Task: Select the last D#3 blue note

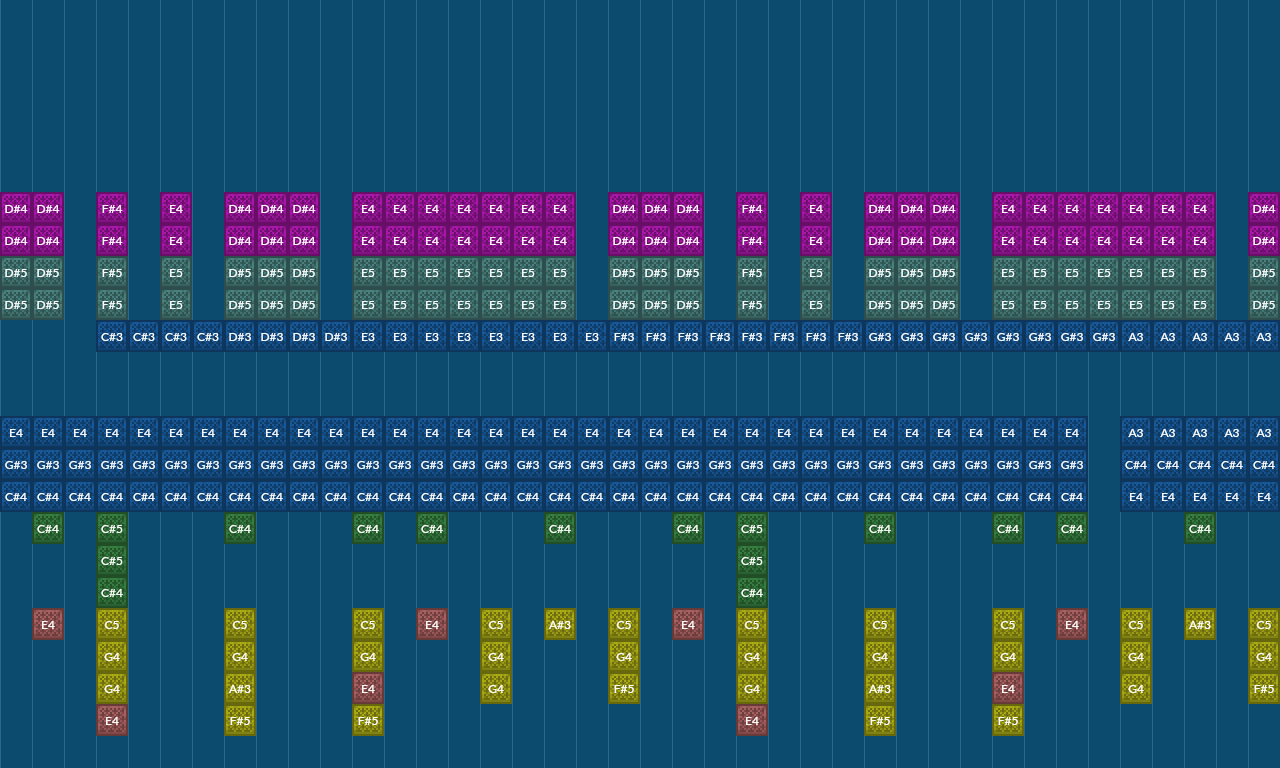Action: (x=335, y=337)
